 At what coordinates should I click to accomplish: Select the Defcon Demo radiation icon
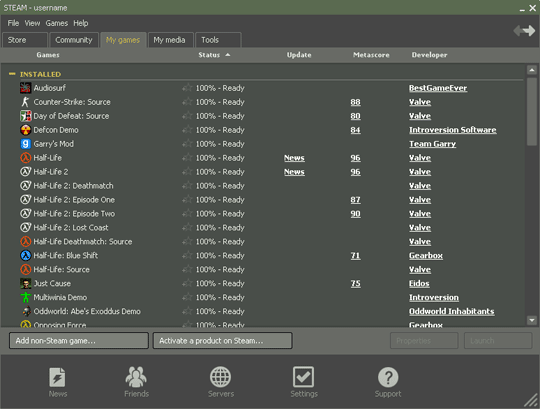point(25,130)
